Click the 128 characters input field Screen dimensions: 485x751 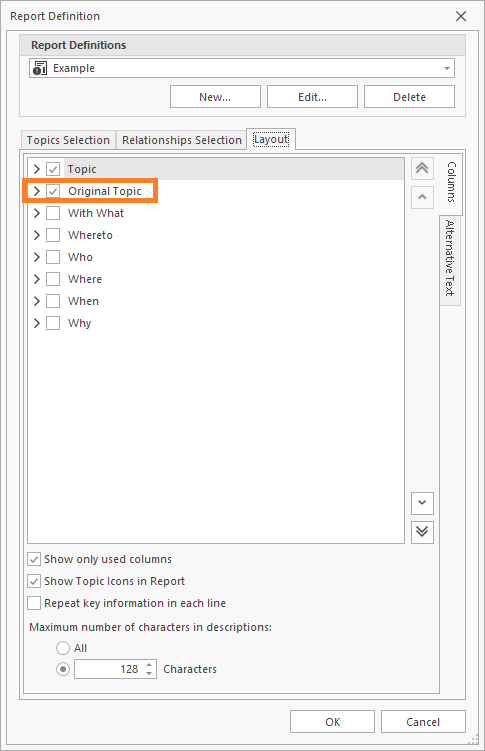pyautogui.click(x=109, y=669)
